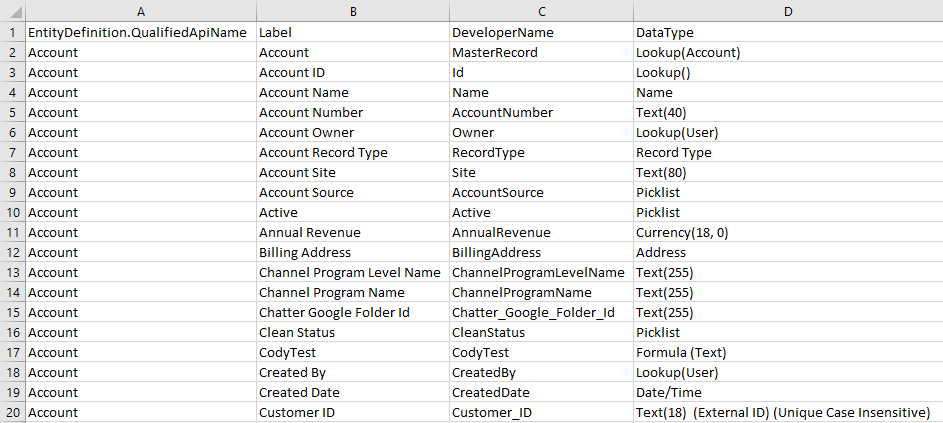Select cell 'Account Site'

click(353, 172)
